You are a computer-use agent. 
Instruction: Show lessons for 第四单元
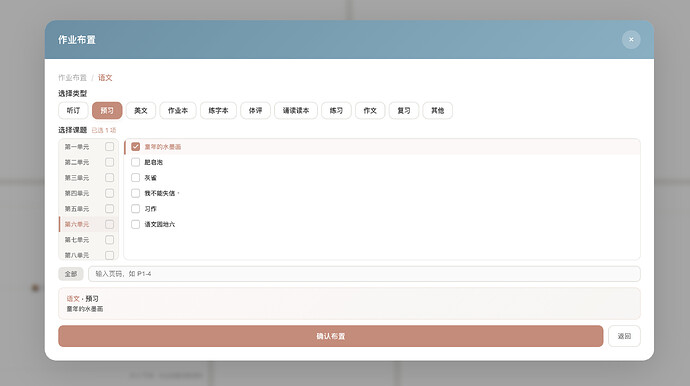(77, 193)
